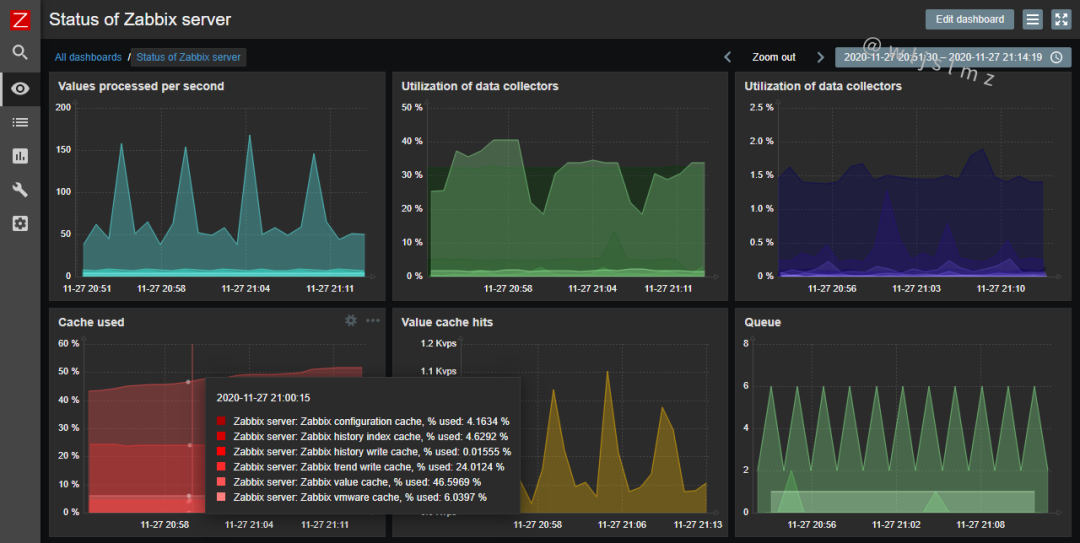Toggle fullscreen kiosk mode icon

point(1061,19)
